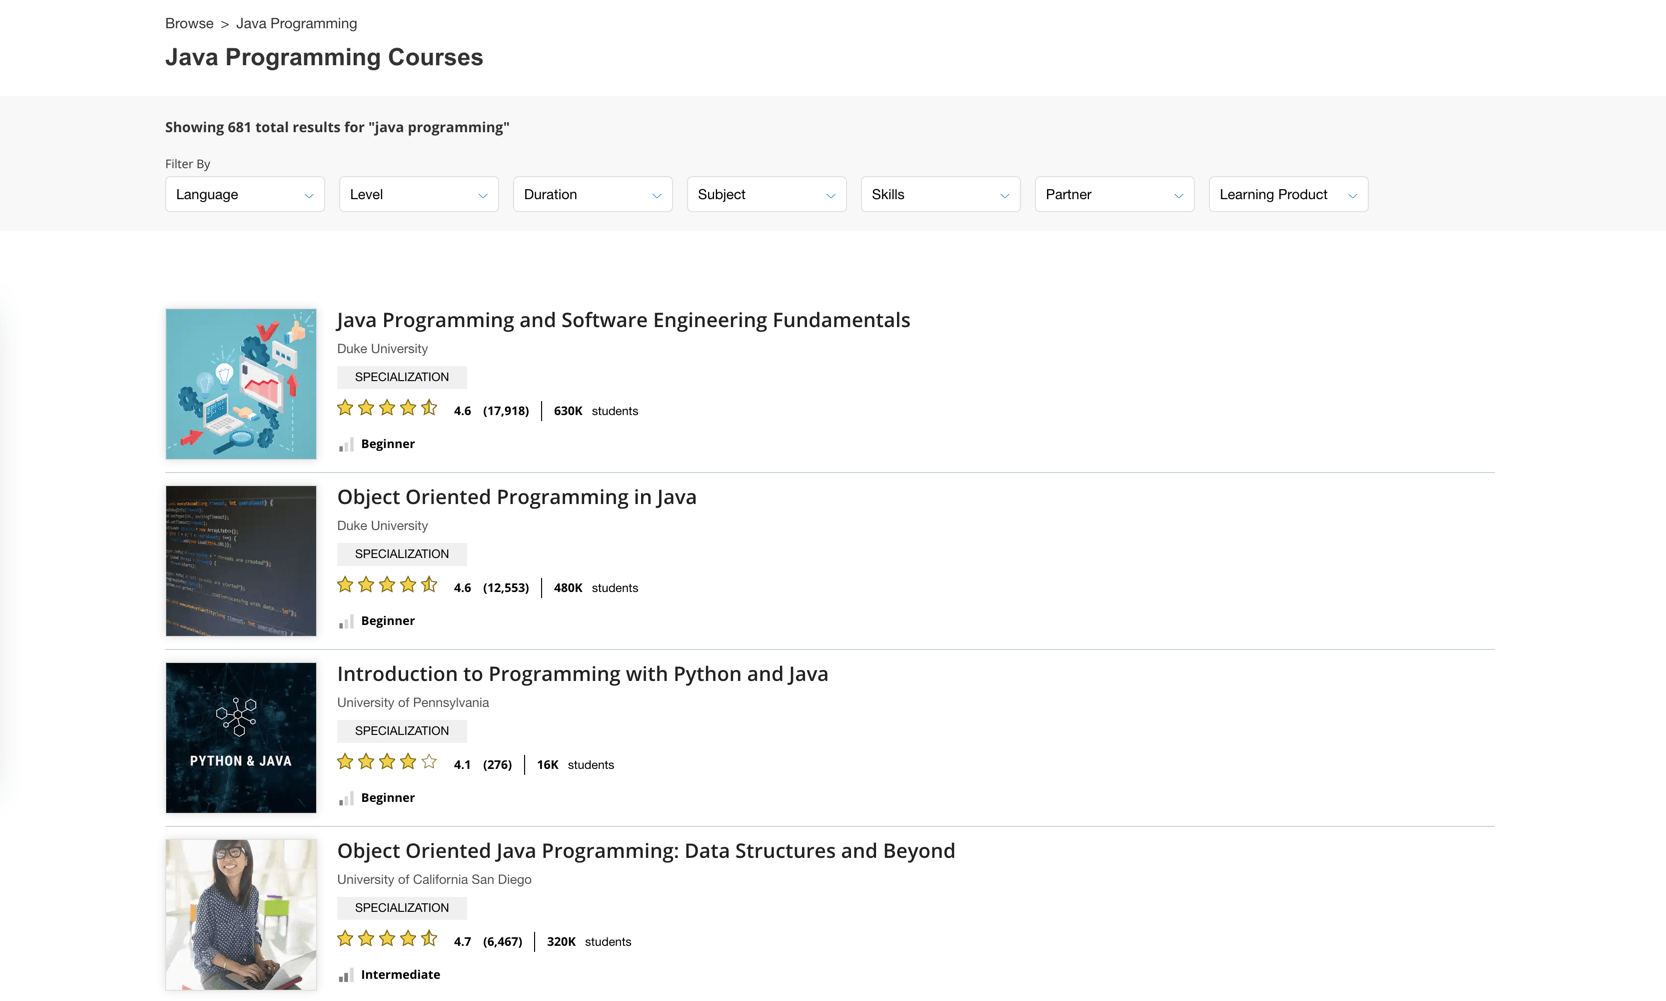The width and height of the screenshot is (1666, 1001).
Task: Click the SPECIALIZATION badge on the Duke Fundamentals course
Action: (x=401, y=377)
